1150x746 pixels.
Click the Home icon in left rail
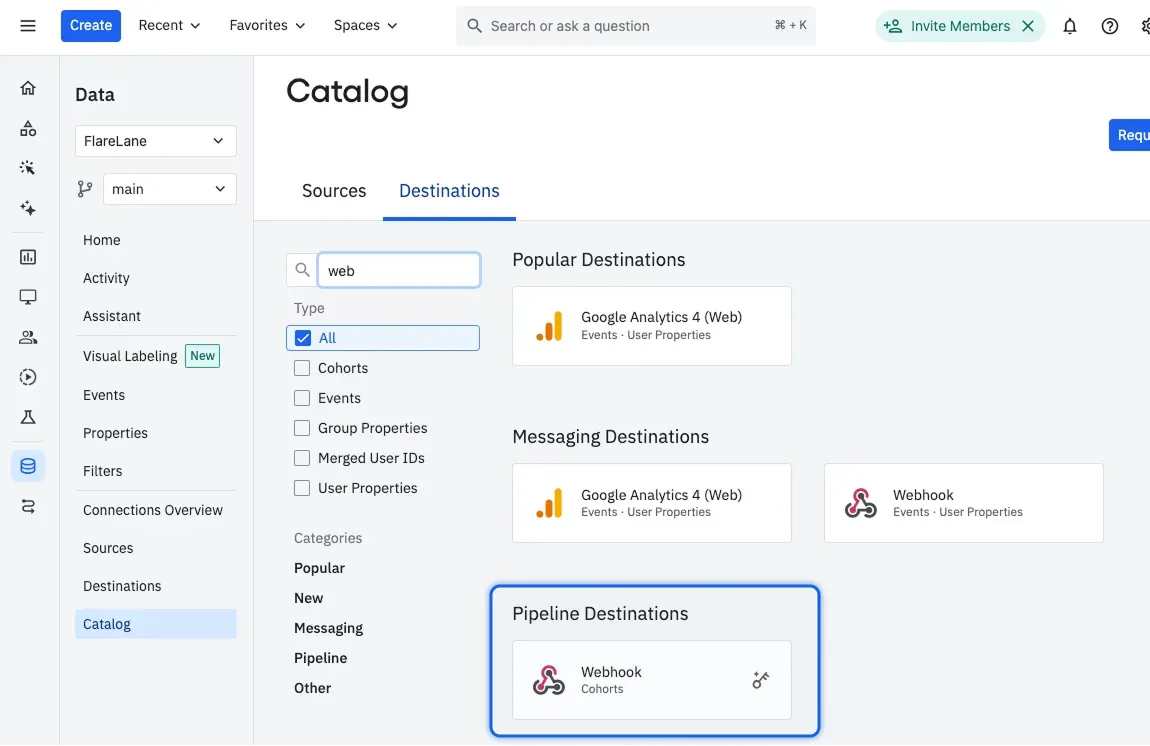[28, 88]
